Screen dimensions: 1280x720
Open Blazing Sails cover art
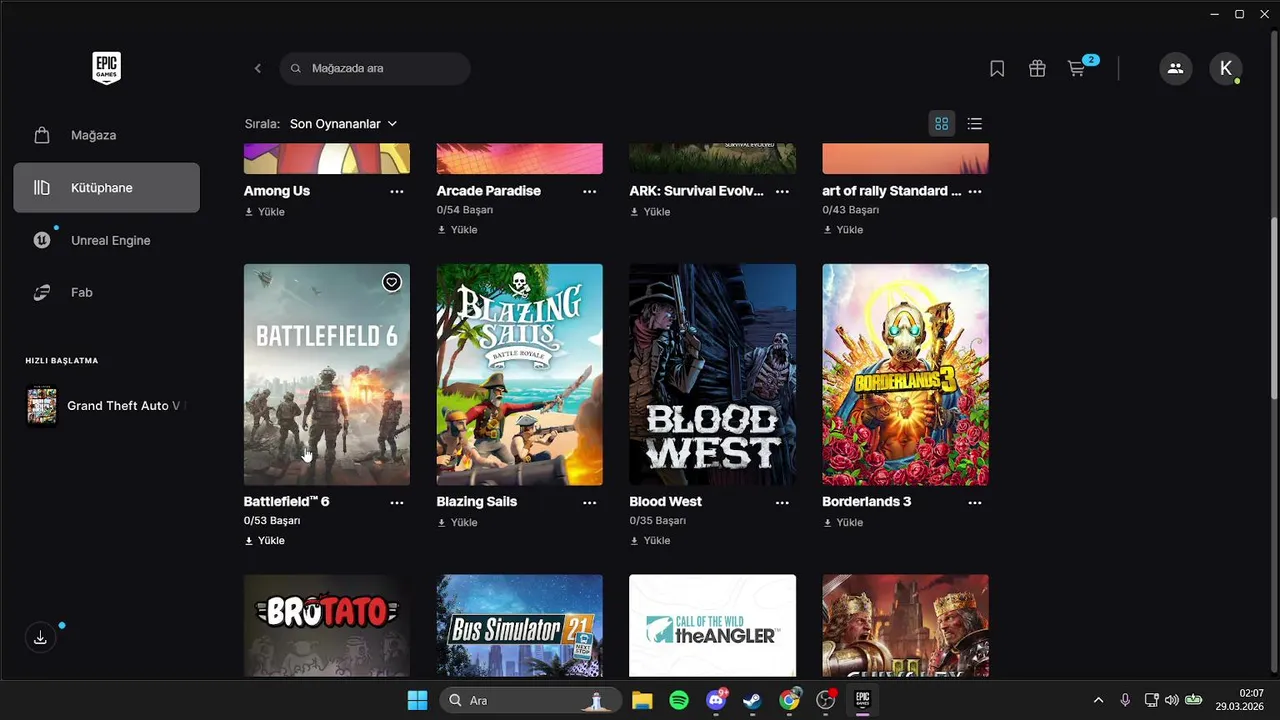(x=520, y=374)
